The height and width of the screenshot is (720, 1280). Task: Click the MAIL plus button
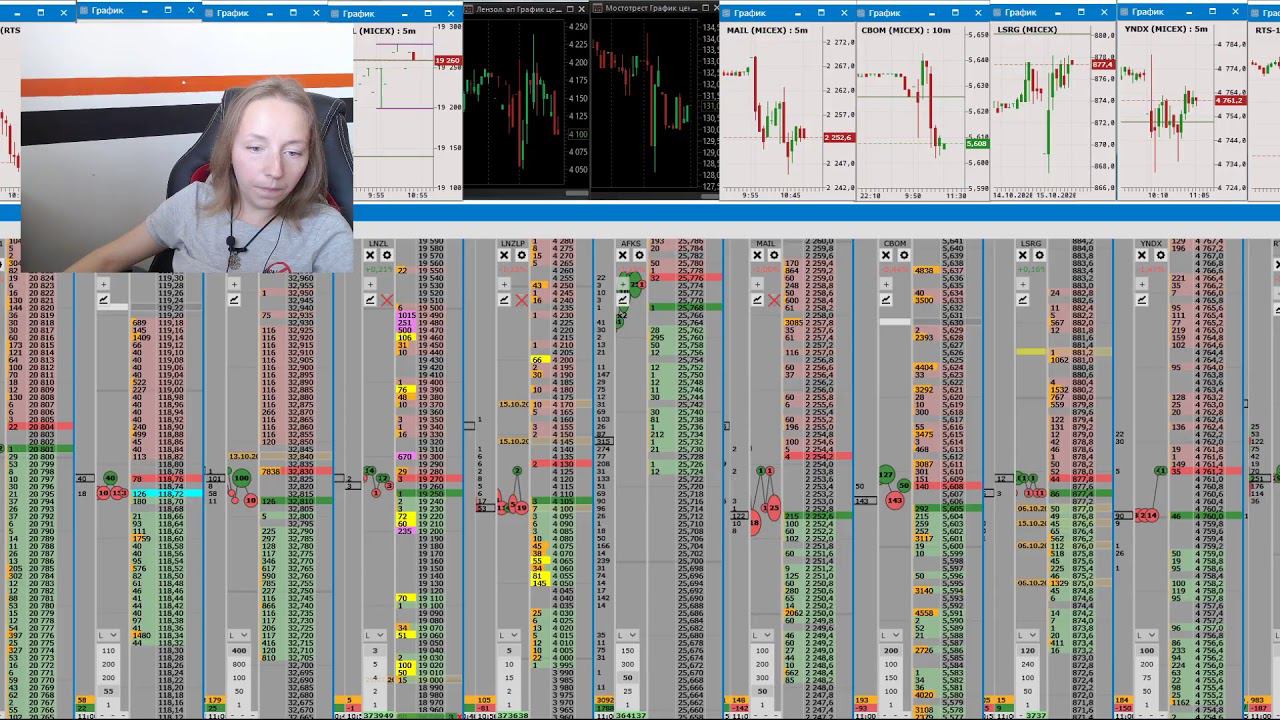coord(756,284)
